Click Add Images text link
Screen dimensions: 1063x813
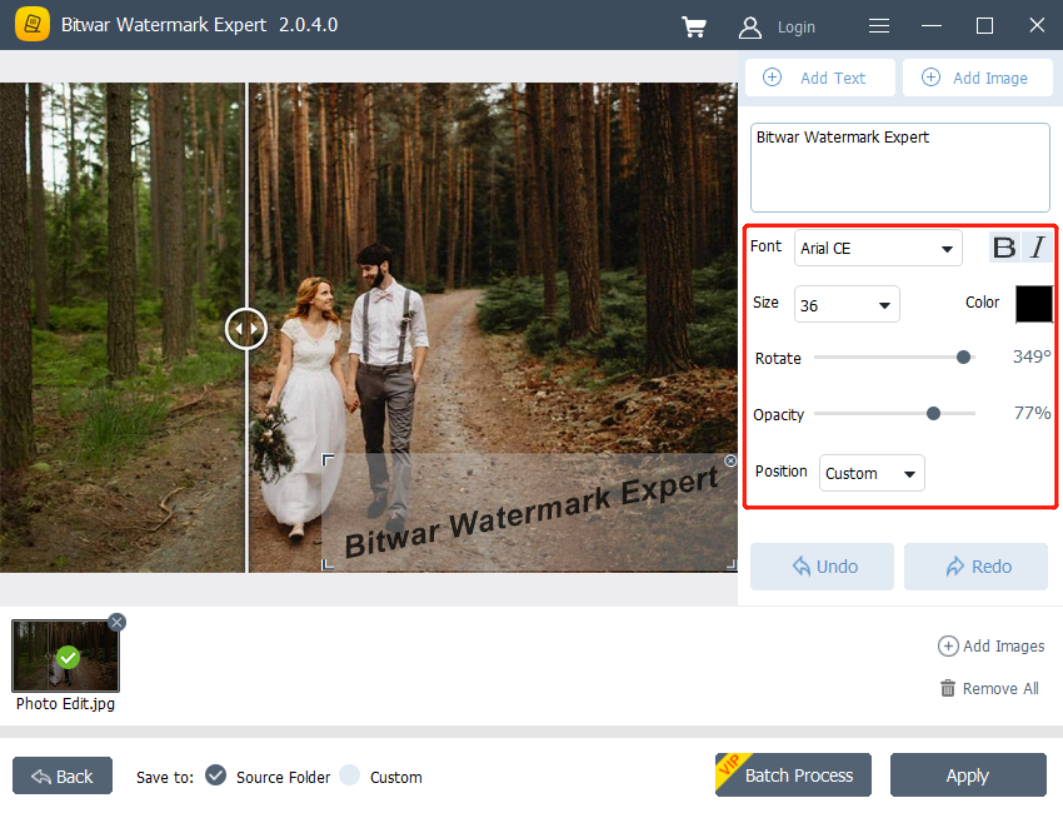point(1003,646)
